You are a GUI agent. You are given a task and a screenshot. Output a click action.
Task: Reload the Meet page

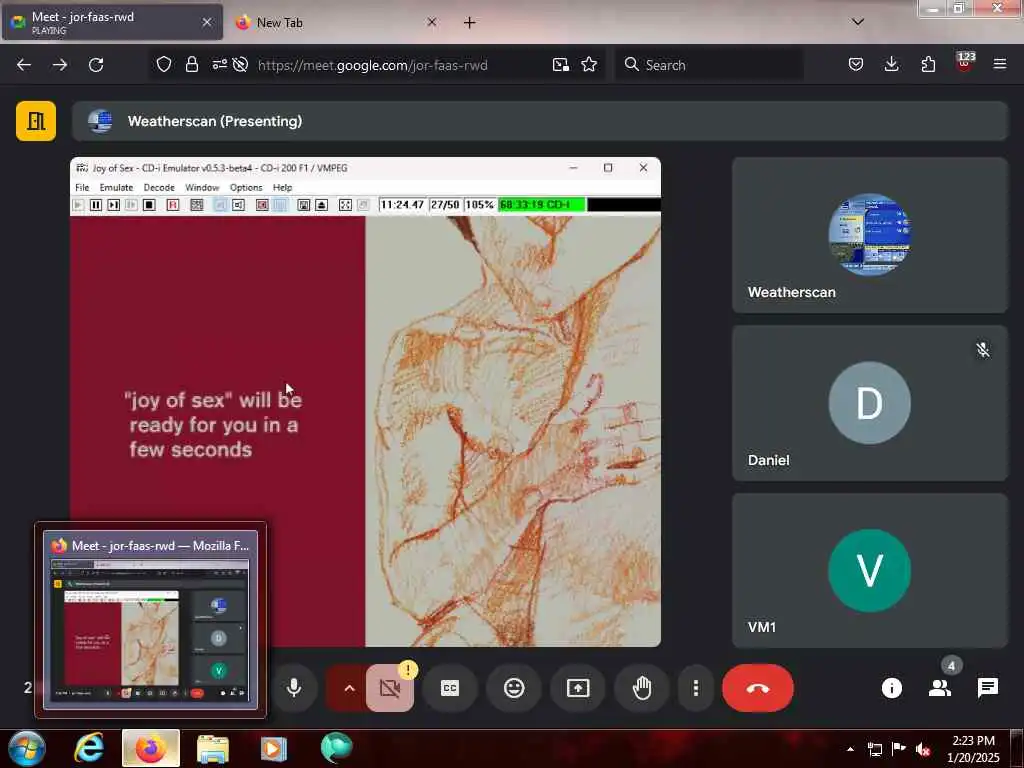coord(96,65)
